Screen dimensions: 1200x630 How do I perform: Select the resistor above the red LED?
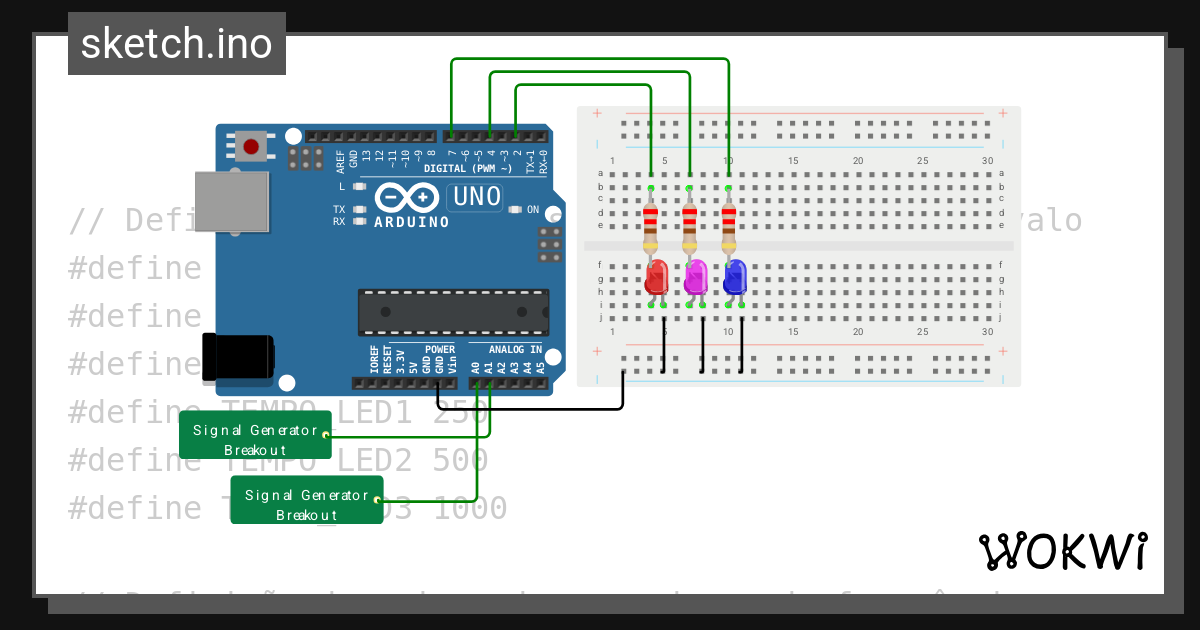[651, 226]
